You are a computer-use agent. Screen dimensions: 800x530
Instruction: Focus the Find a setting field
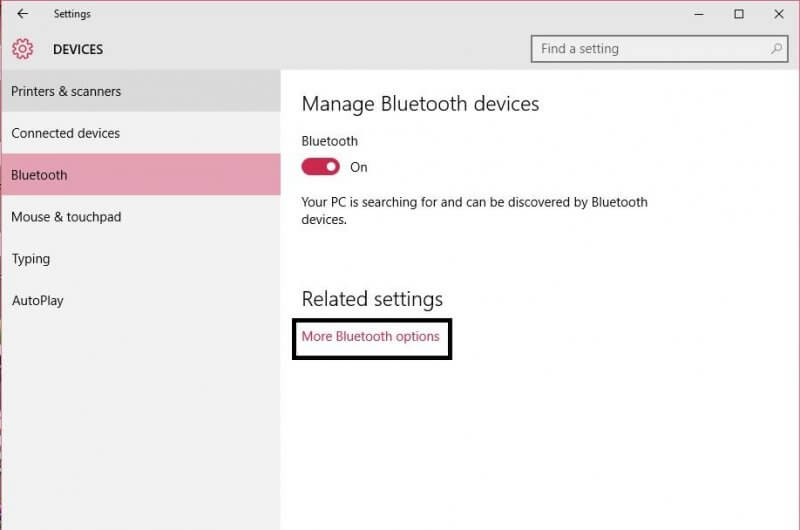point(659,49)
